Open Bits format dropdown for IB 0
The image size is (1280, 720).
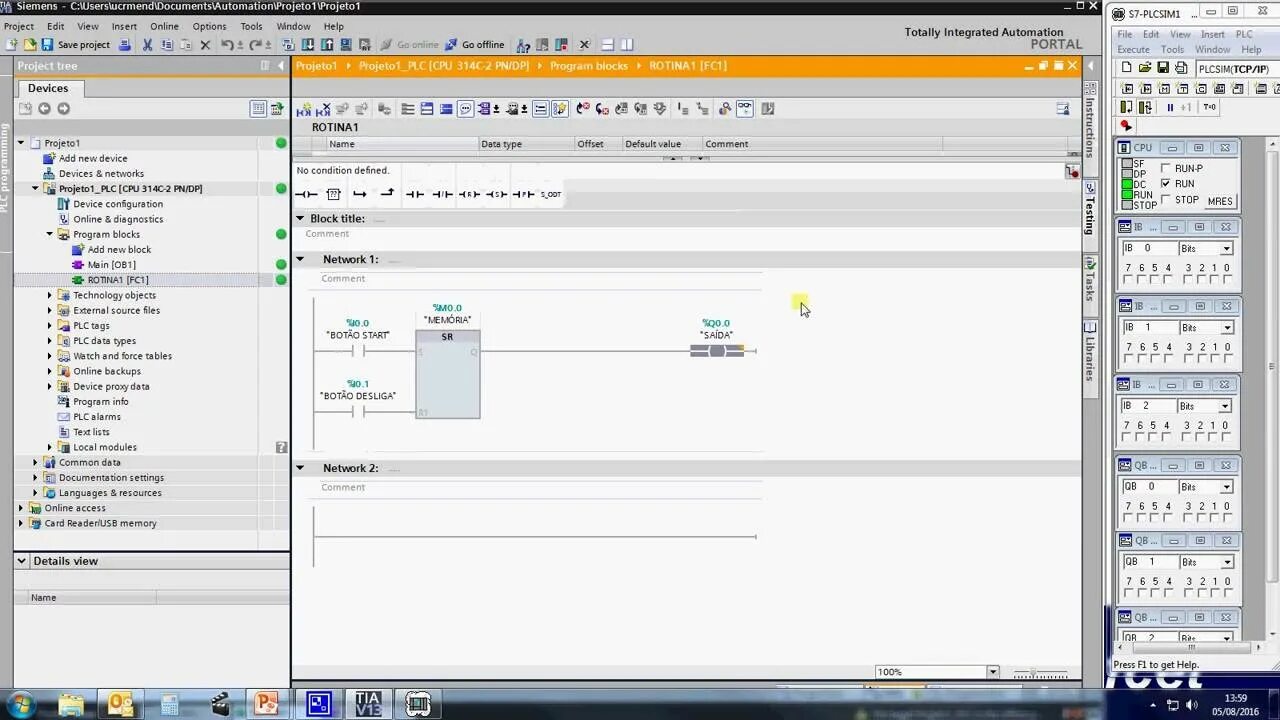[1226, 248]
